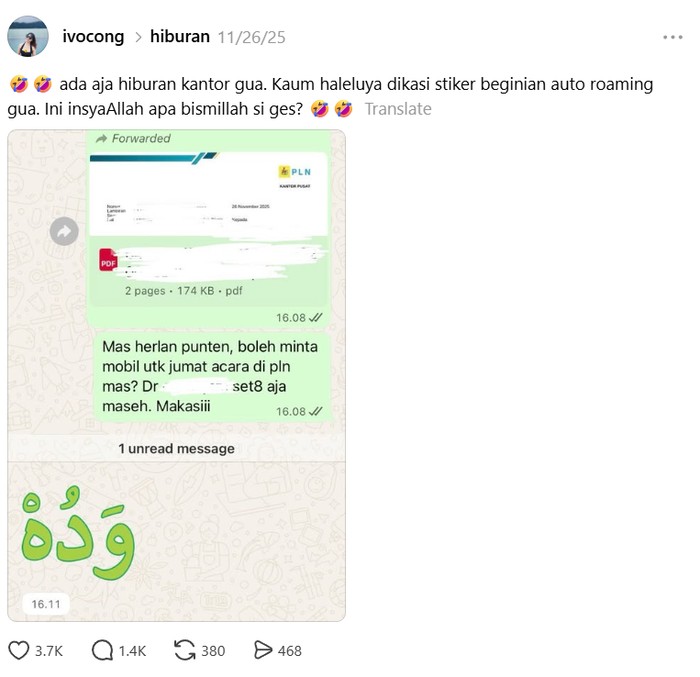Click the gray forward arrow circle
This screenshot has width=700, height=677.
pyautogui.click(x=64, y=231)
